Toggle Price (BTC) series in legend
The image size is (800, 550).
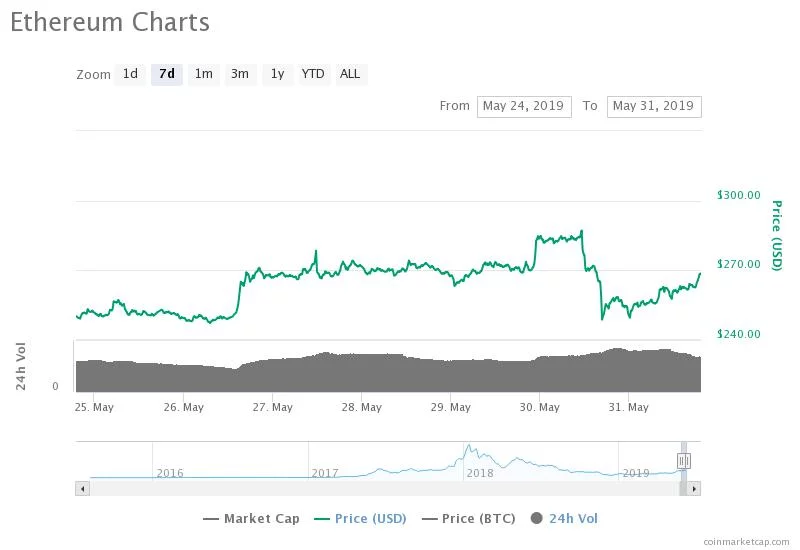point(472,518)
